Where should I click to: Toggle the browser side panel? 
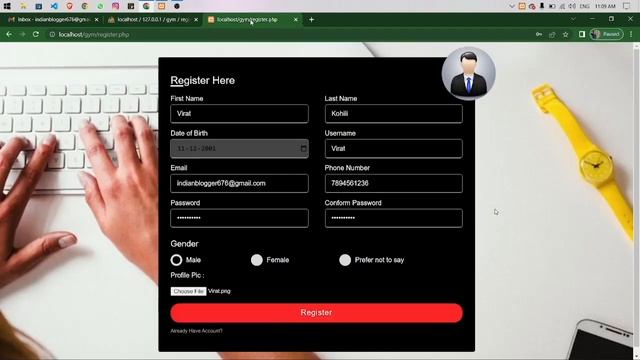pos(582,34)
